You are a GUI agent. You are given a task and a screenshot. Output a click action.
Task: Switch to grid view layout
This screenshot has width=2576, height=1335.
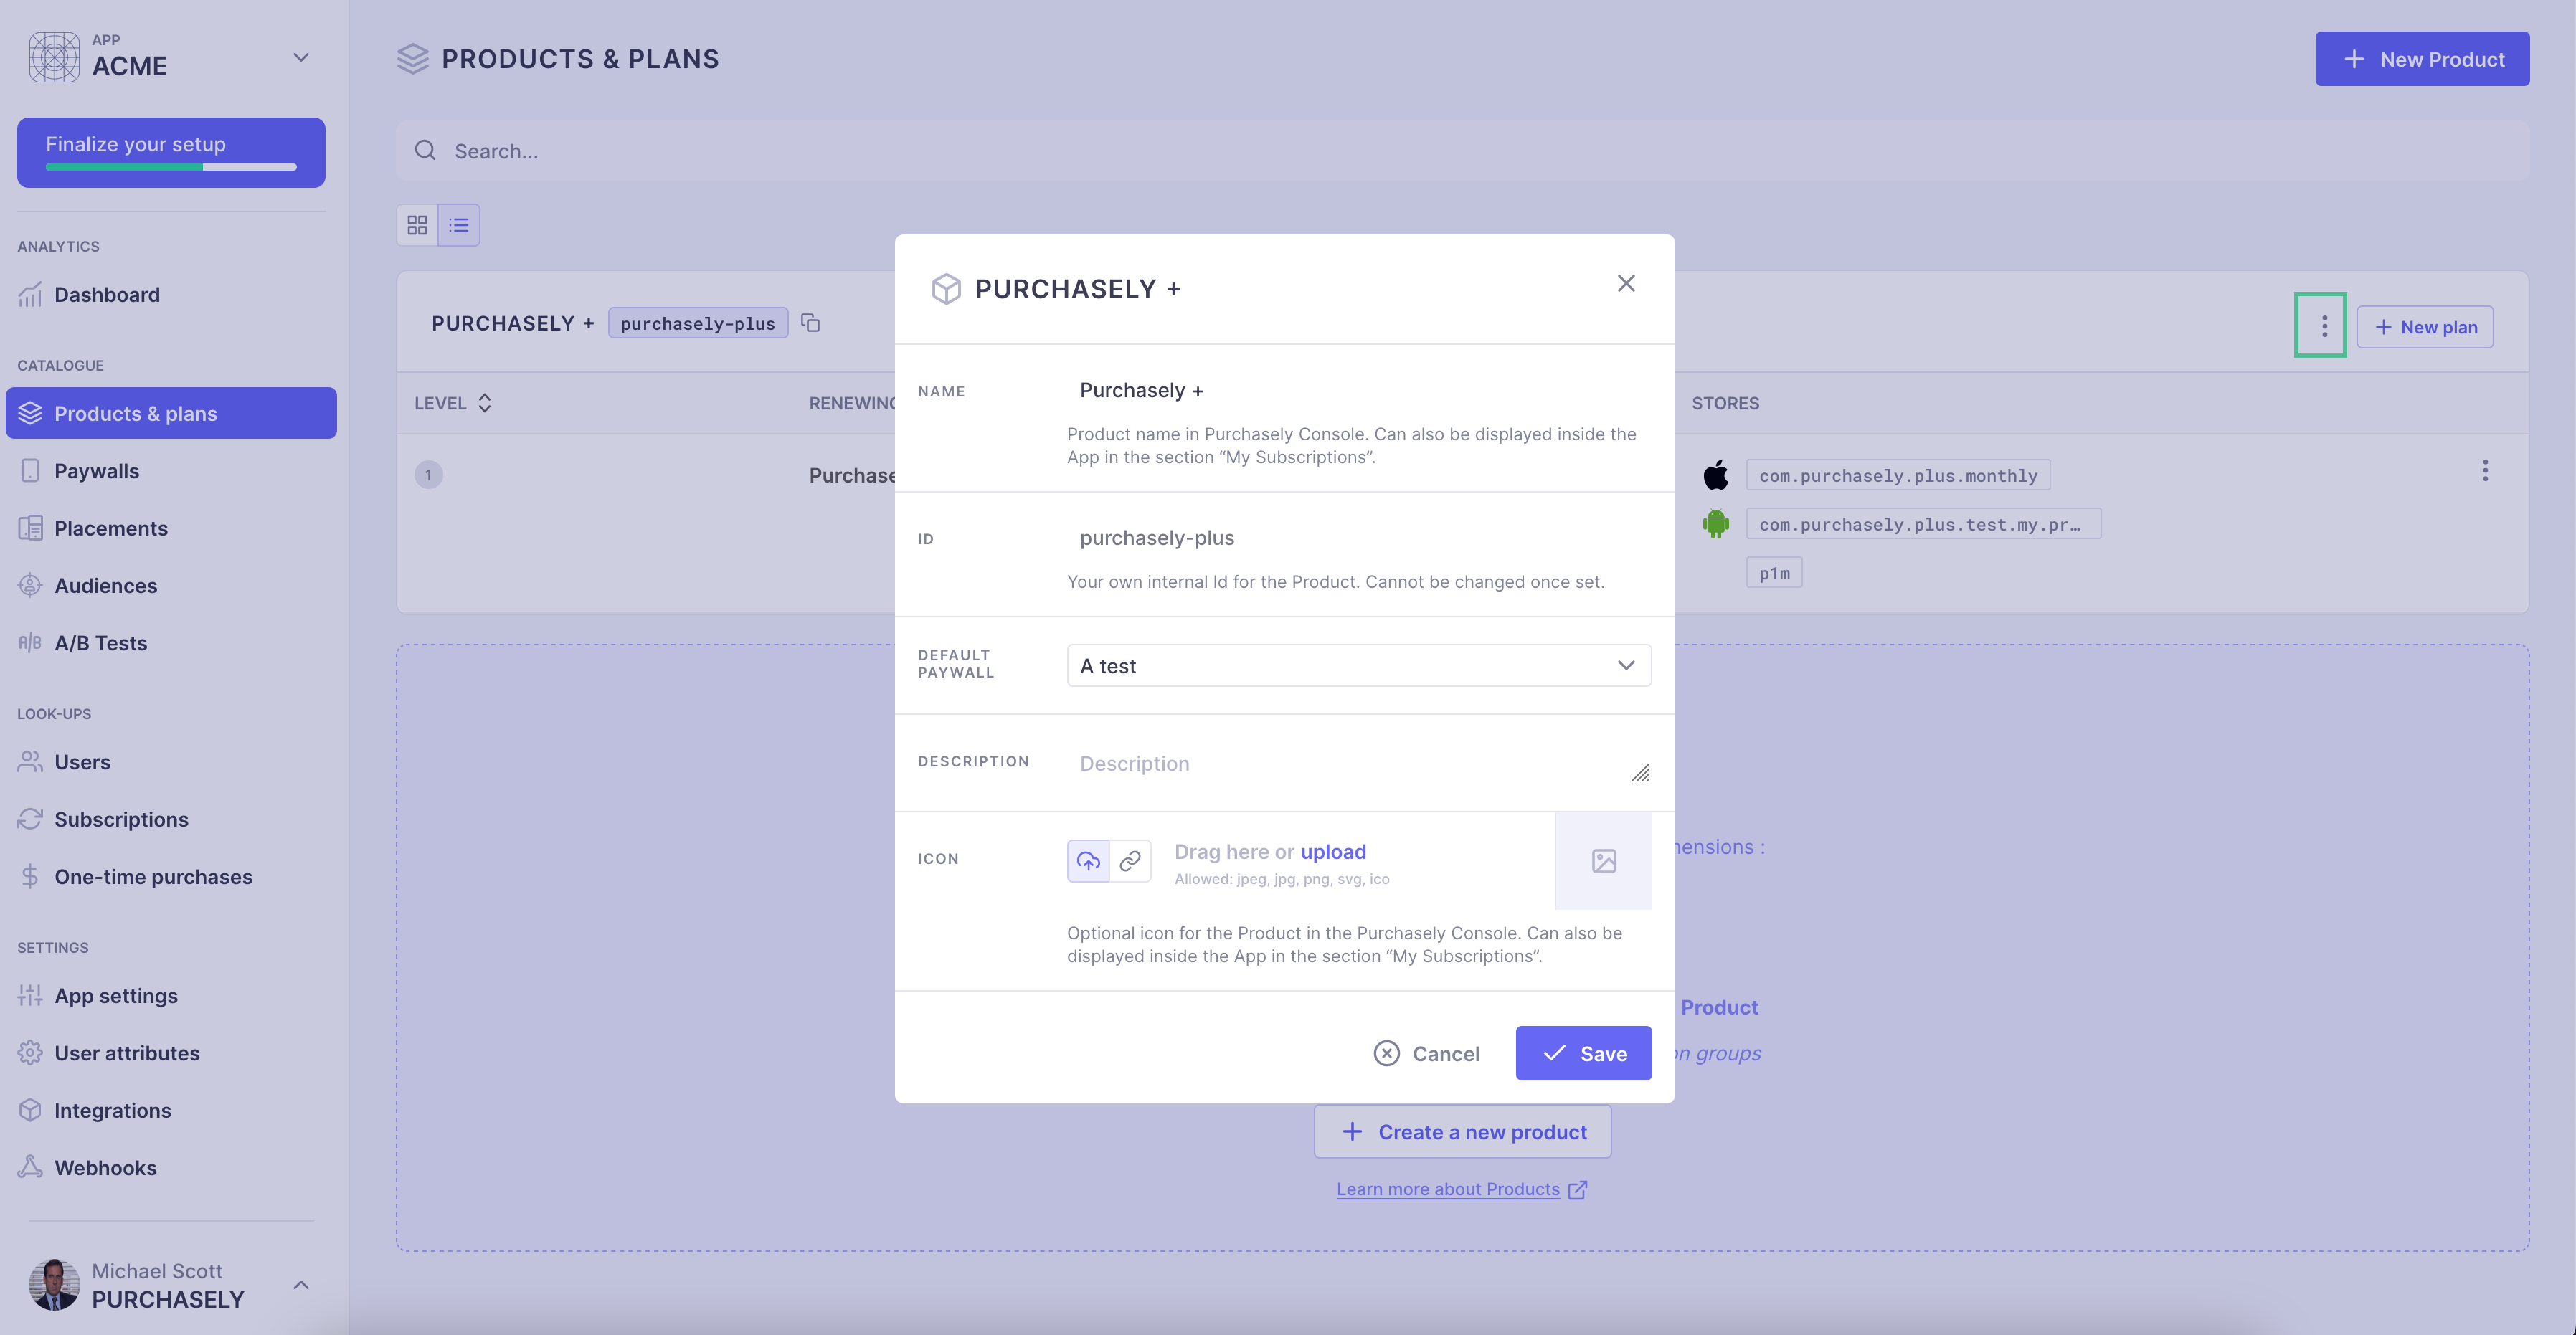tap(417, 225)
